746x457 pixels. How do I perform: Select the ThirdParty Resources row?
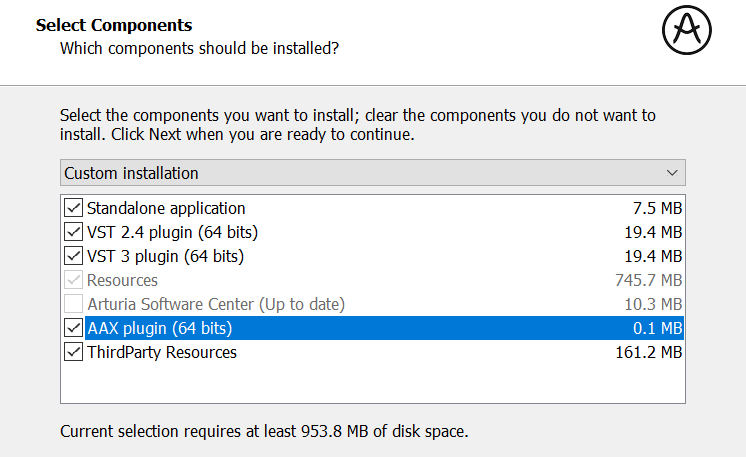[373, 352]
